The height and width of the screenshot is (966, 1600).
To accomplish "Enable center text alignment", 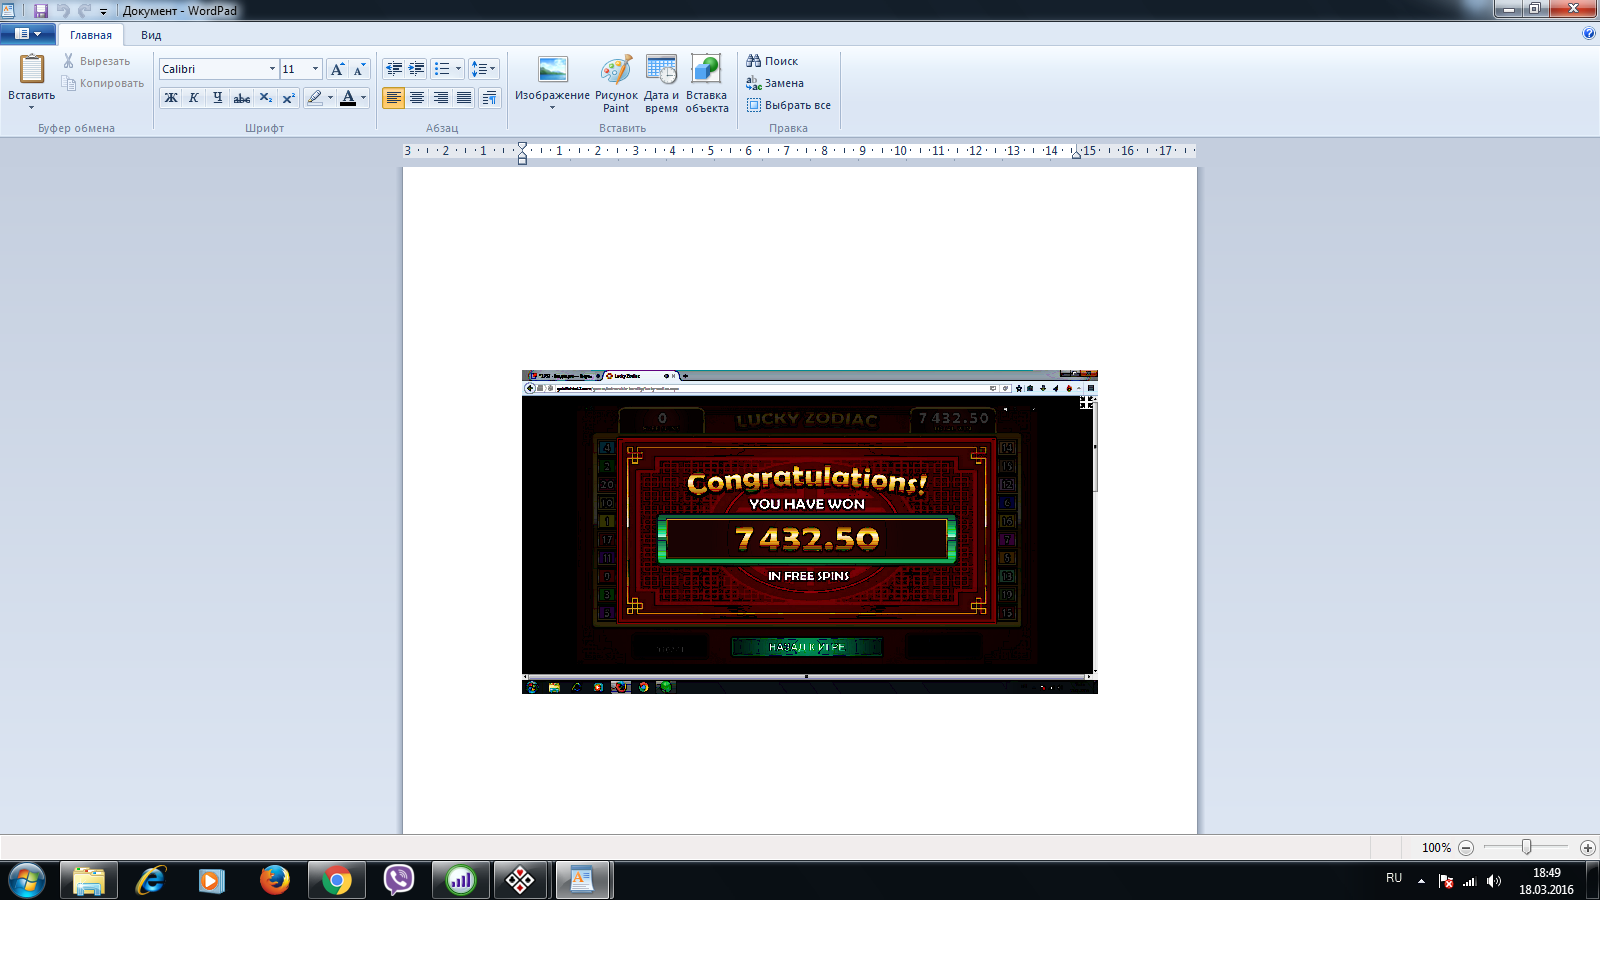I will (417, 98).
